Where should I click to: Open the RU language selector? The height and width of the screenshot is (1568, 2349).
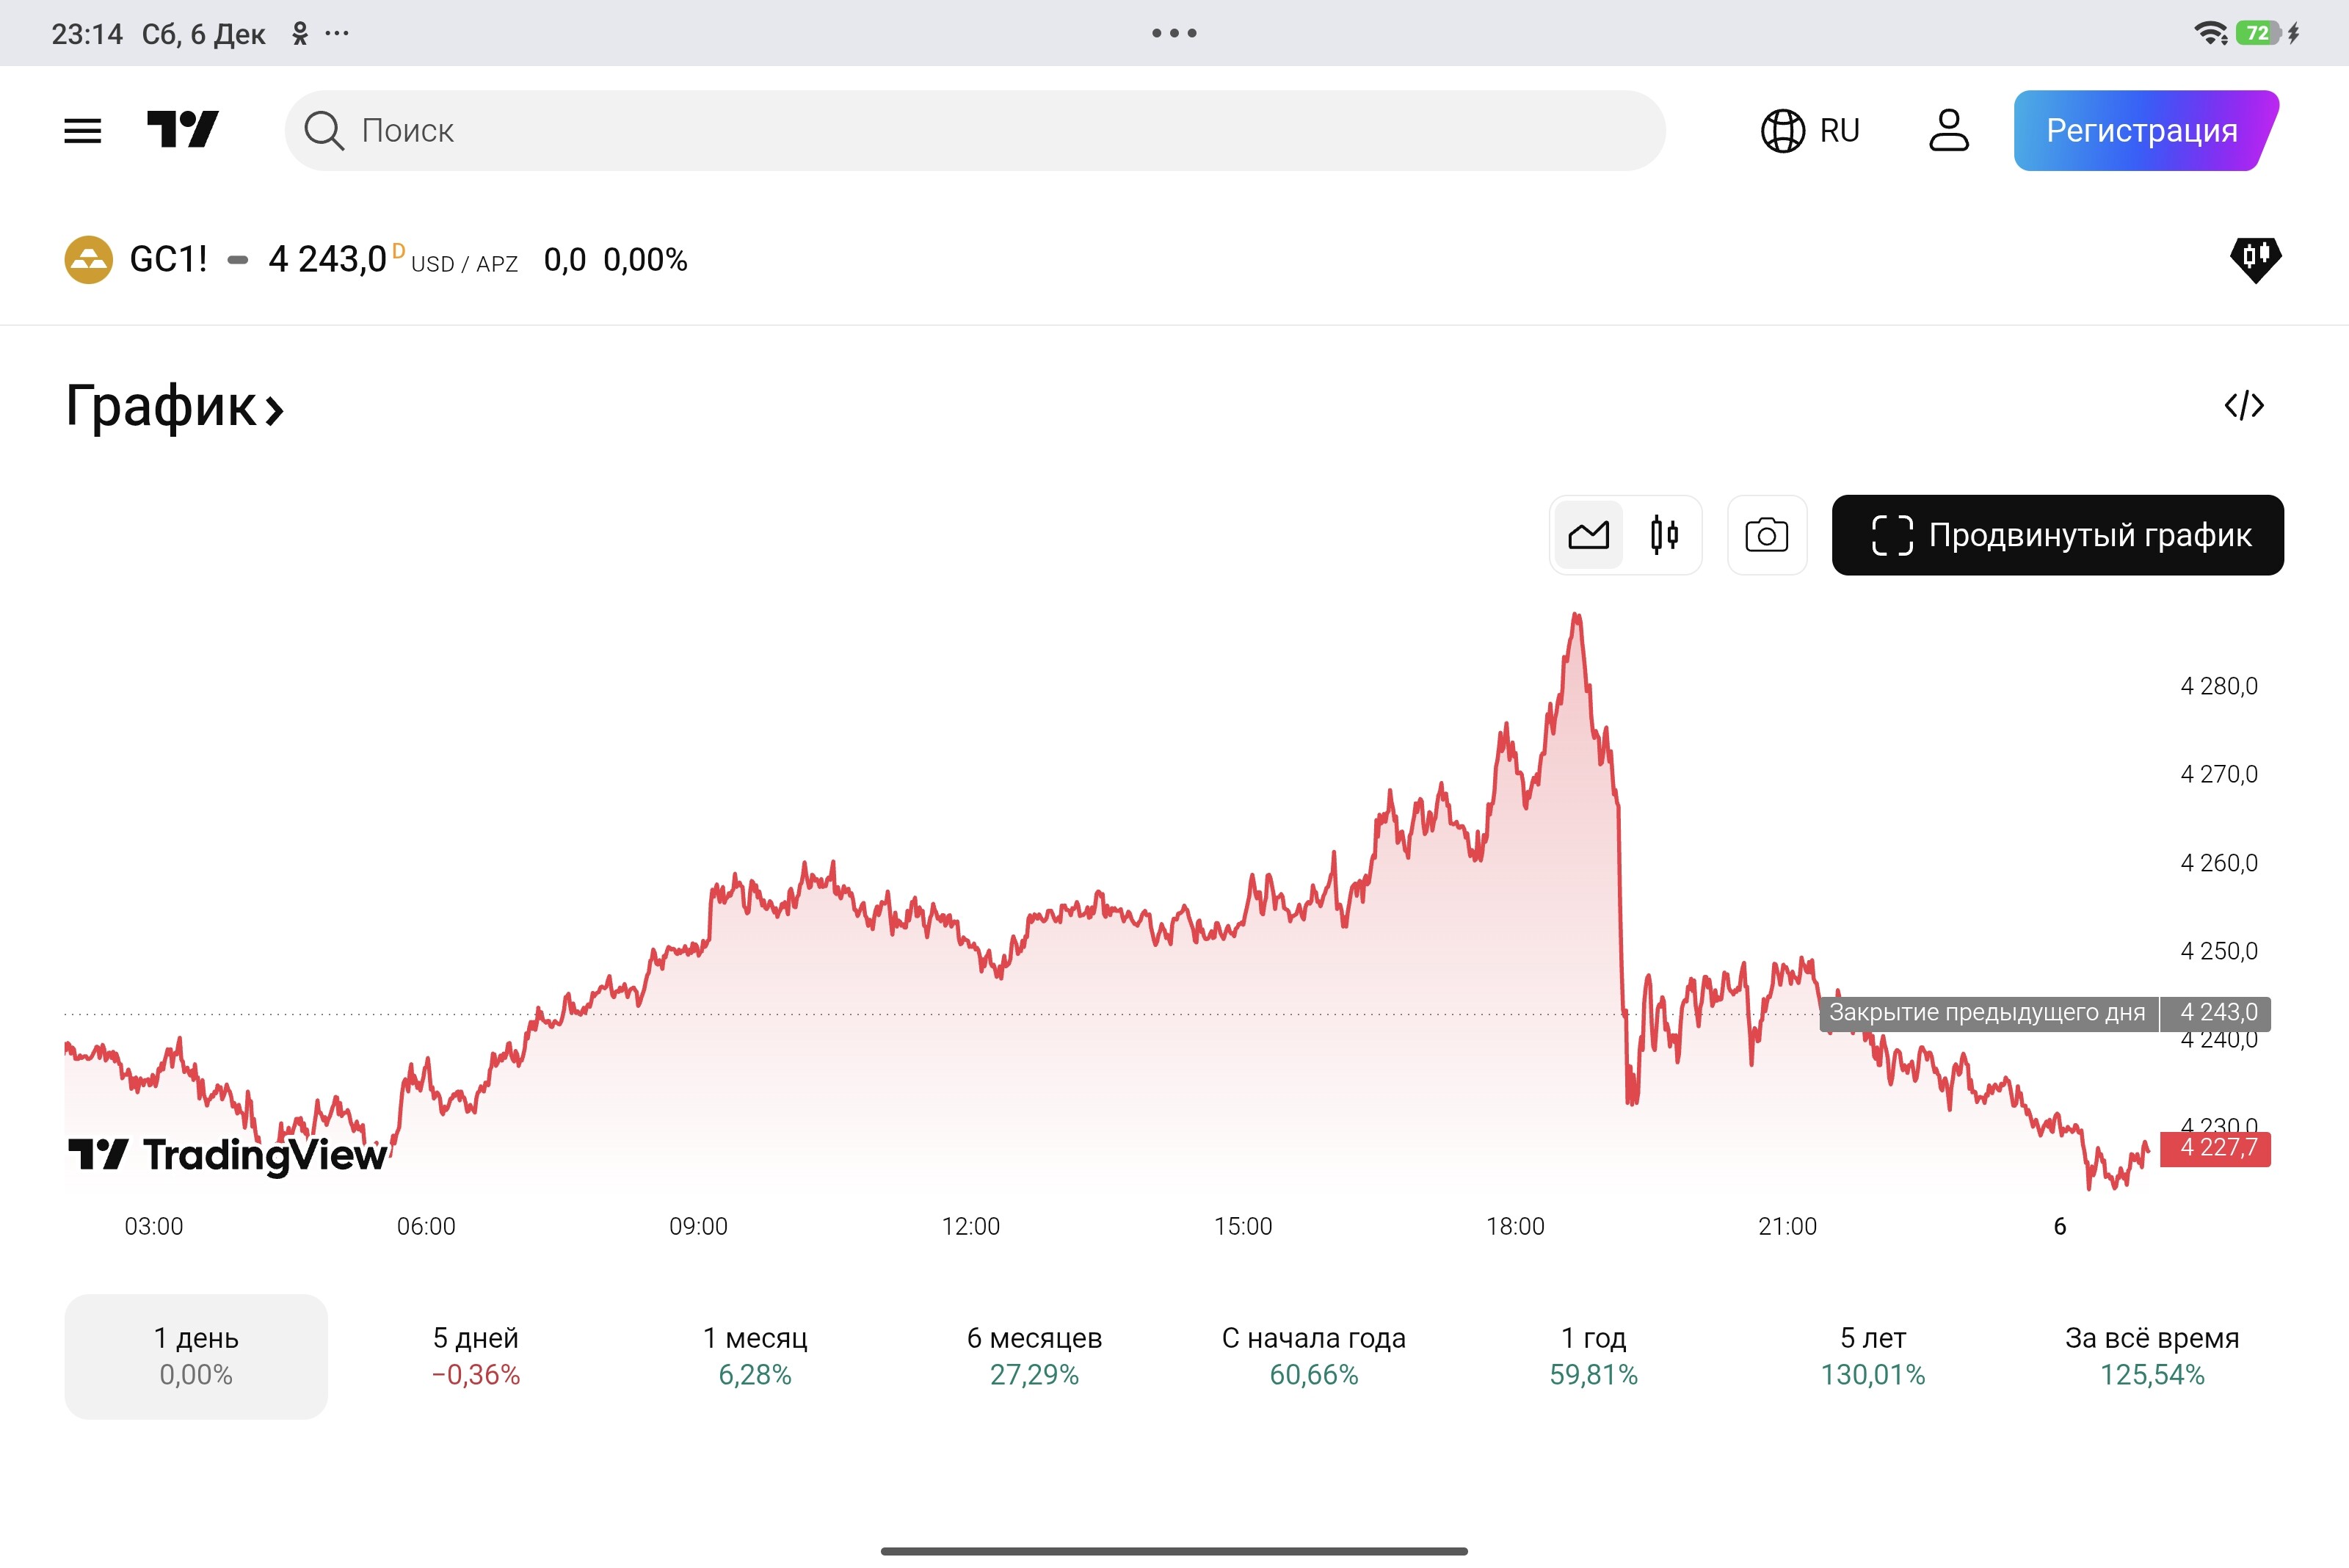point(1838,131)
